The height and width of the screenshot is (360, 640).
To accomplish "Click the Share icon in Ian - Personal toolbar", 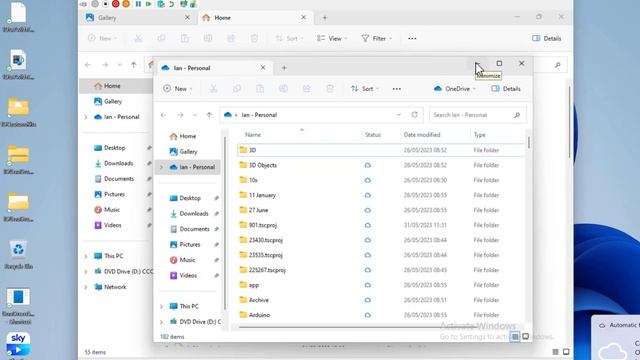I will 307,89.
